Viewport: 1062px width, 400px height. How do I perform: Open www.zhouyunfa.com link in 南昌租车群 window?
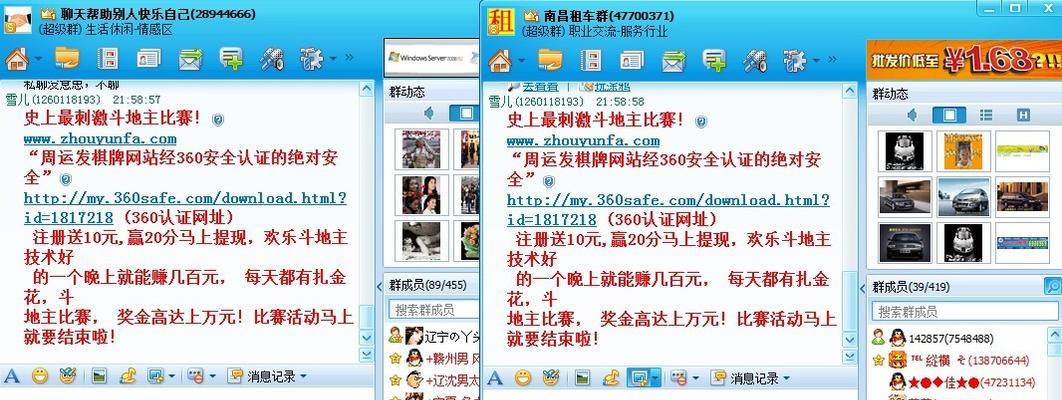click(x=583, y=141)
